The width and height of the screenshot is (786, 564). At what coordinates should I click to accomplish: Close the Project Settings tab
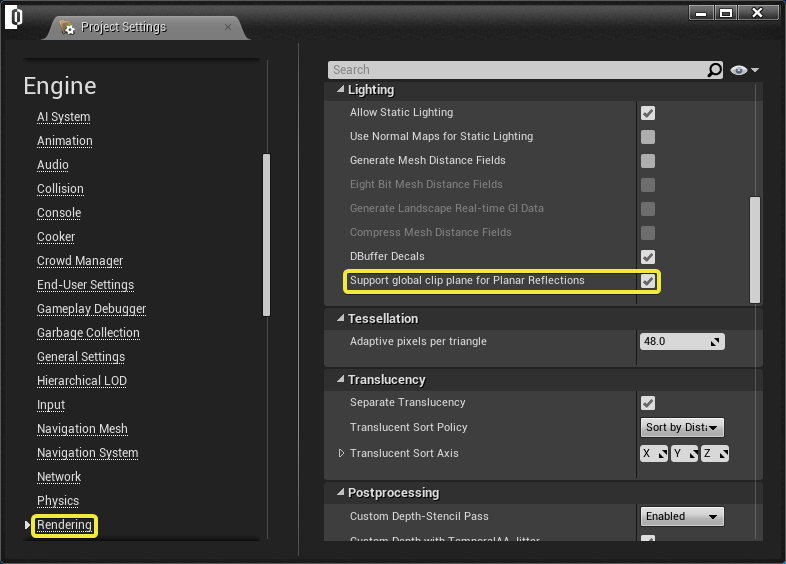[228, 27]
